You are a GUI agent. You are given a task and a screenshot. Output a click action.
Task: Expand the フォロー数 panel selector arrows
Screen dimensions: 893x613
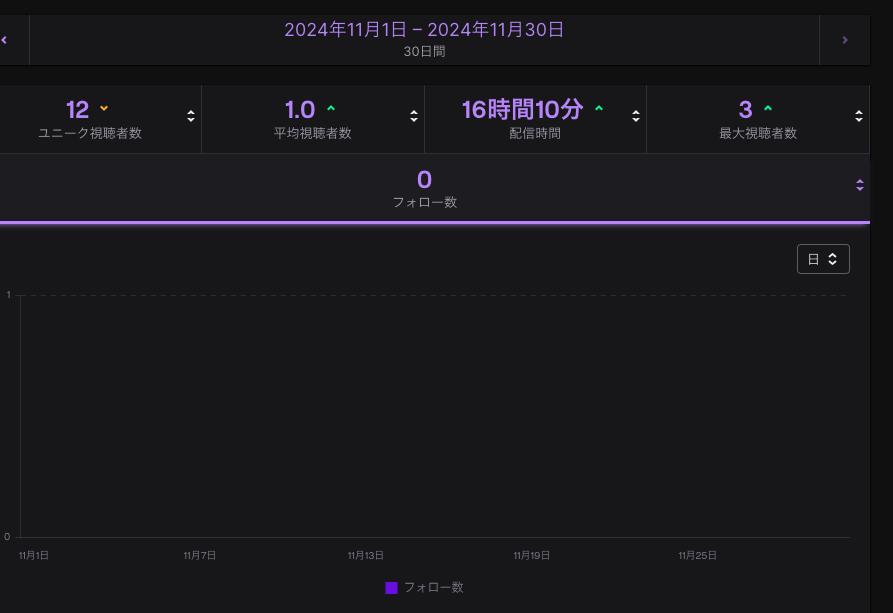(859, 184)
